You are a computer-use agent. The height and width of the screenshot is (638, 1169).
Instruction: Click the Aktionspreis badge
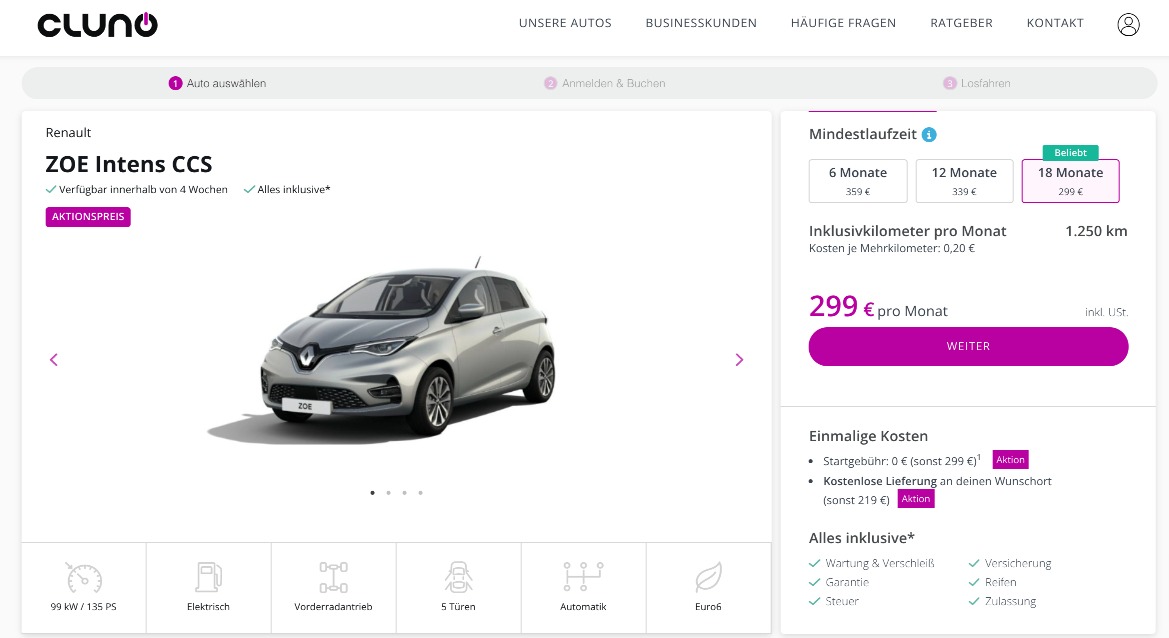click(88, 217)
